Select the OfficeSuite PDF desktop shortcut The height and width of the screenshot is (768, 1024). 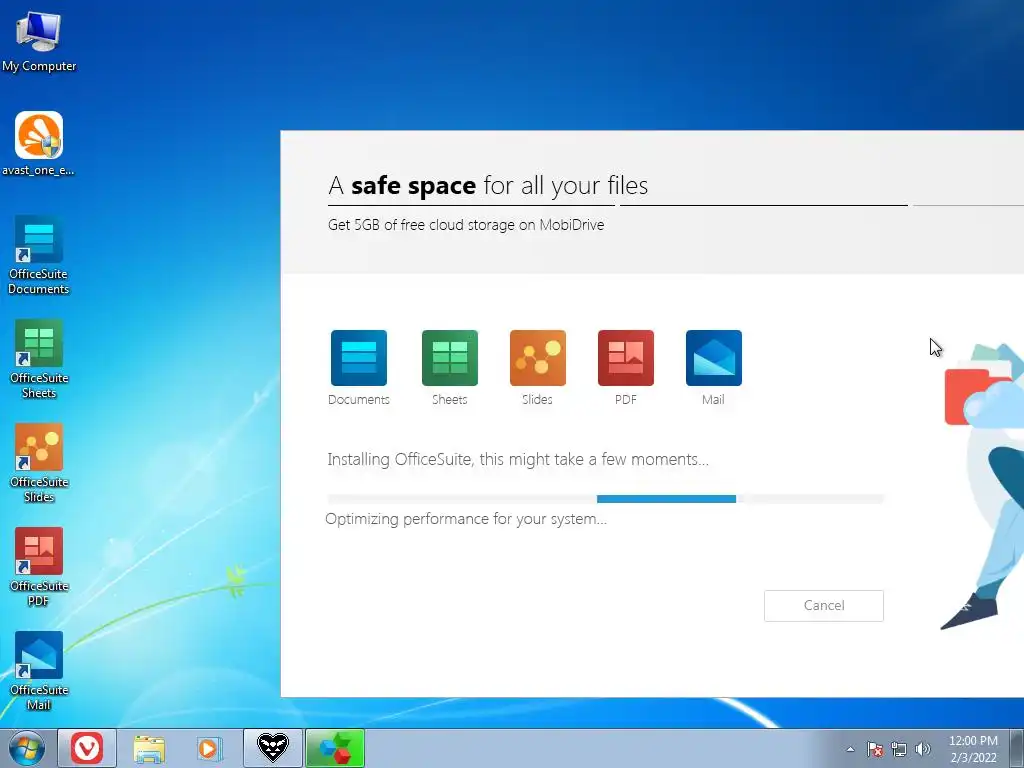pos(39,567)
